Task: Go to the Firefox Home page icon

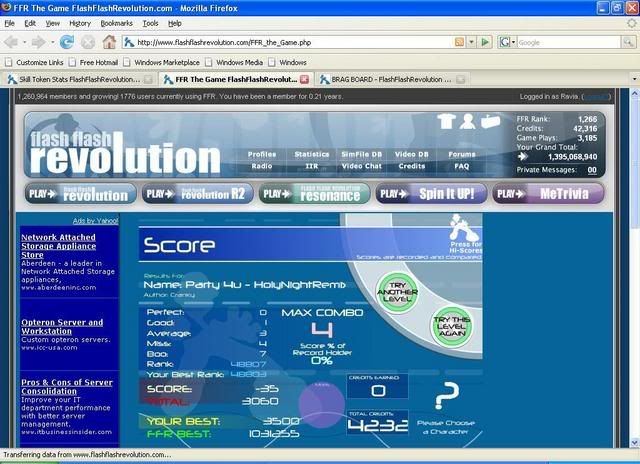Action: pyautogui.click(x=110, y=42)
